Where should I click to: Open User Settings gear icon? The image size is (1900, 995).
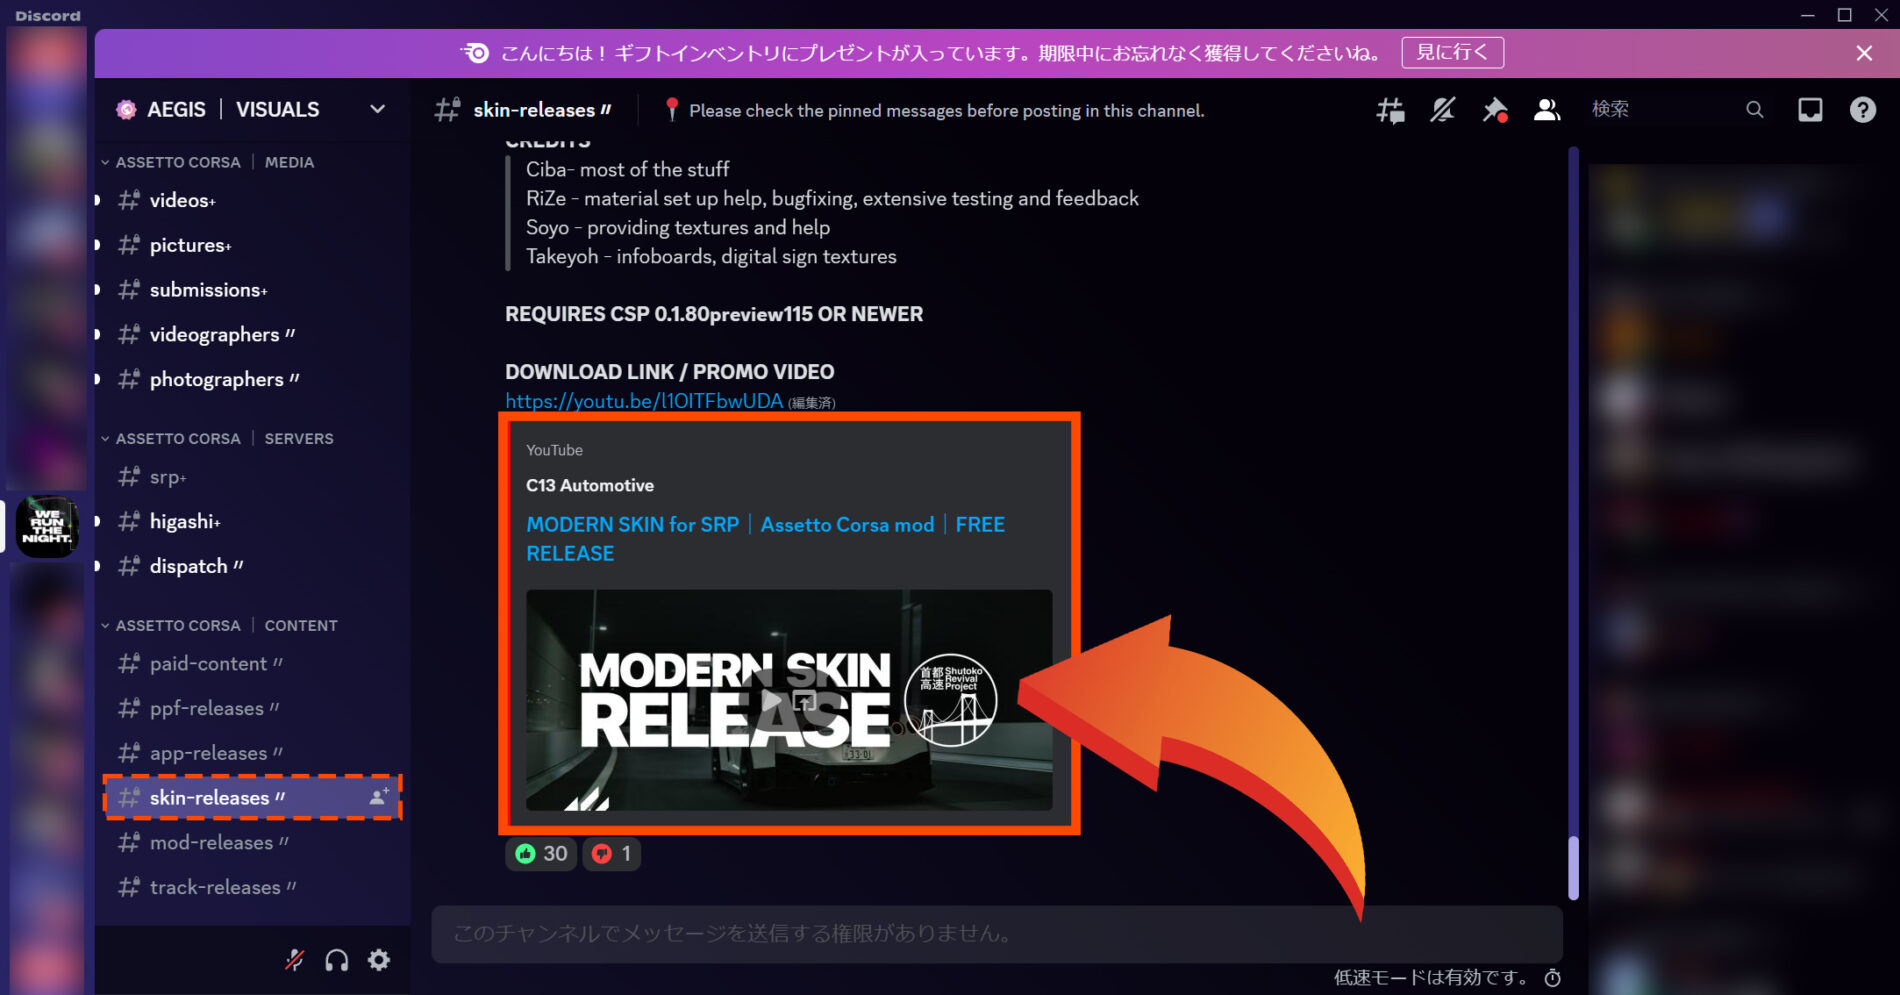pyautogui.click(x=379, y=960)
